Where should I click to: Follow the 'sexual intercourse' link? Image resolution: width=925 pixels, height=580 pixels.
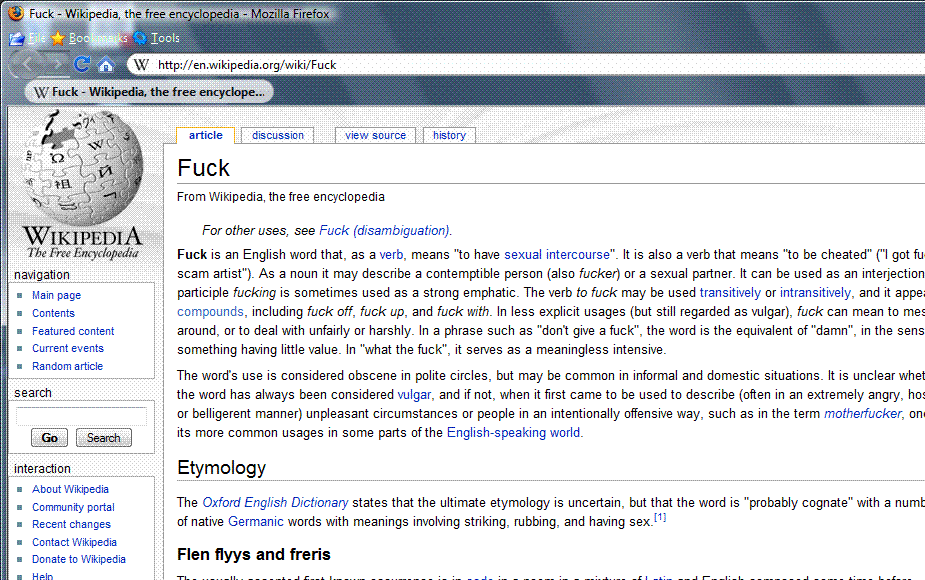557,255
